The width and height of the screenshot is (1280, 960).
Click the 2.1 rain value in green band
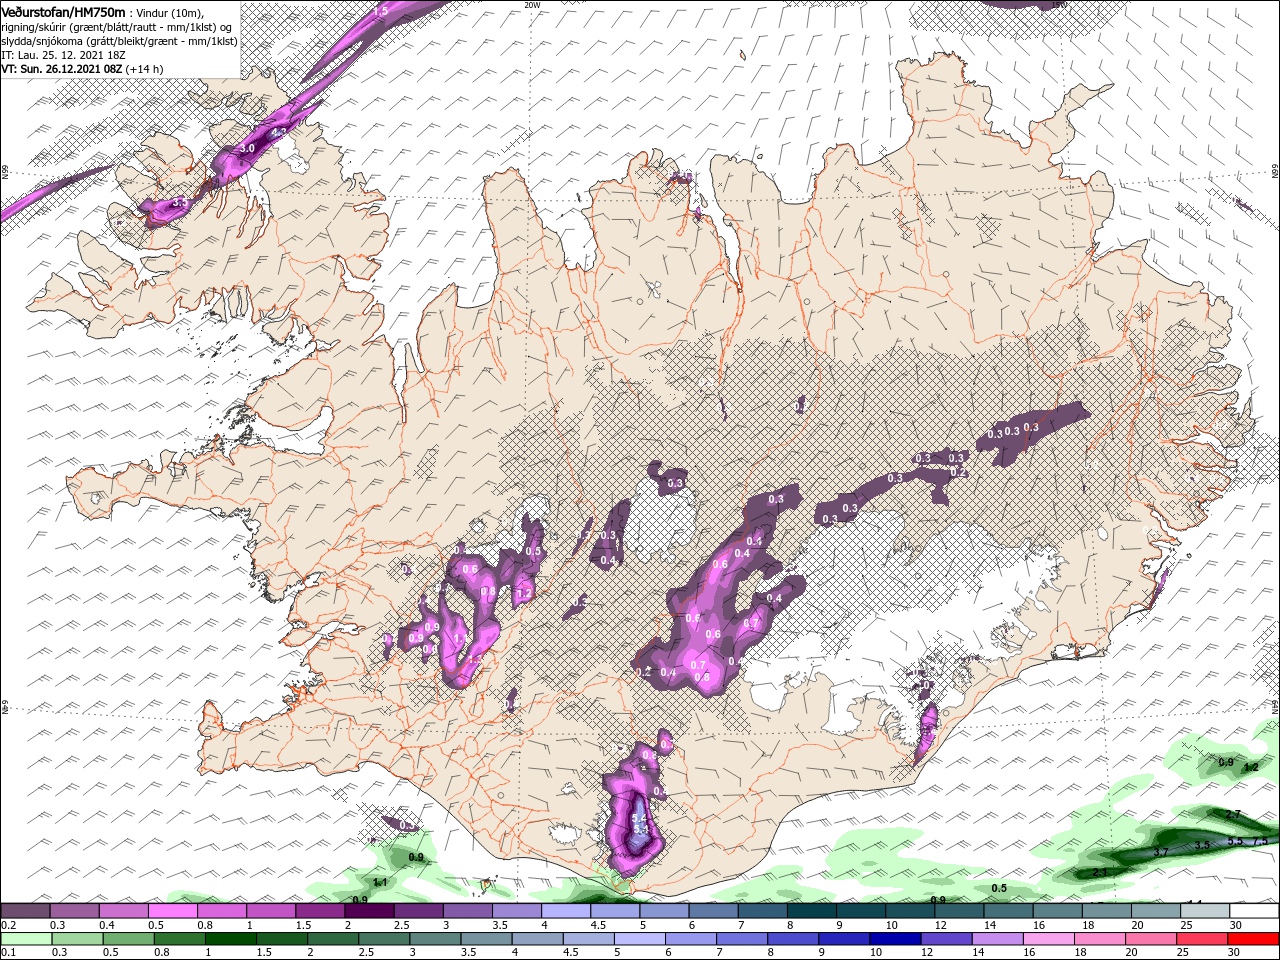point(1100,873)
